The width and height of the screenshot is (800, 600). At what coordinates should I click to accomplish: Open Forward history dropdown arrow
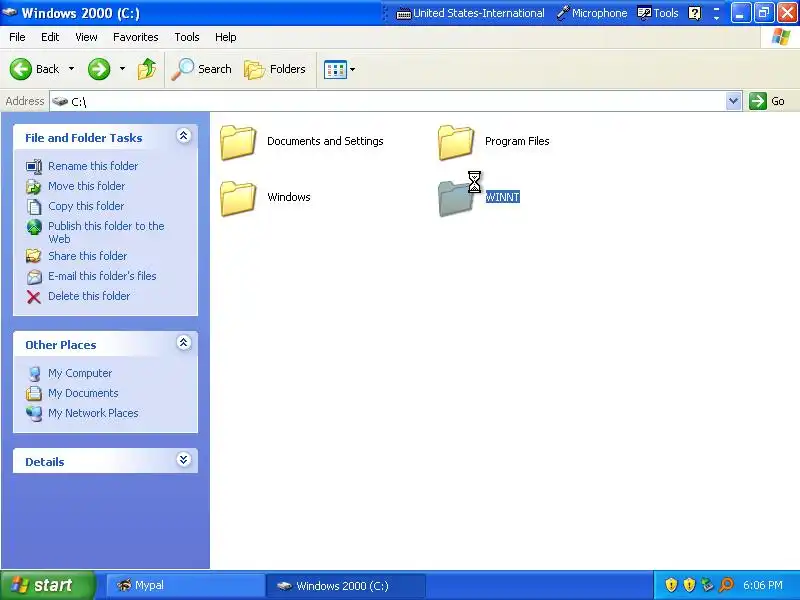tap(122, 69)
